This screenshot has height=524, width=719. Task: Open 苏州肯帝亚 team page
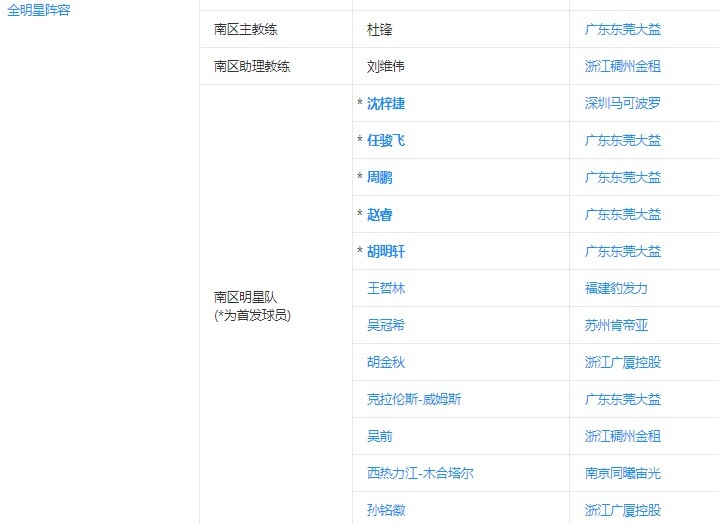coord(616,325)
